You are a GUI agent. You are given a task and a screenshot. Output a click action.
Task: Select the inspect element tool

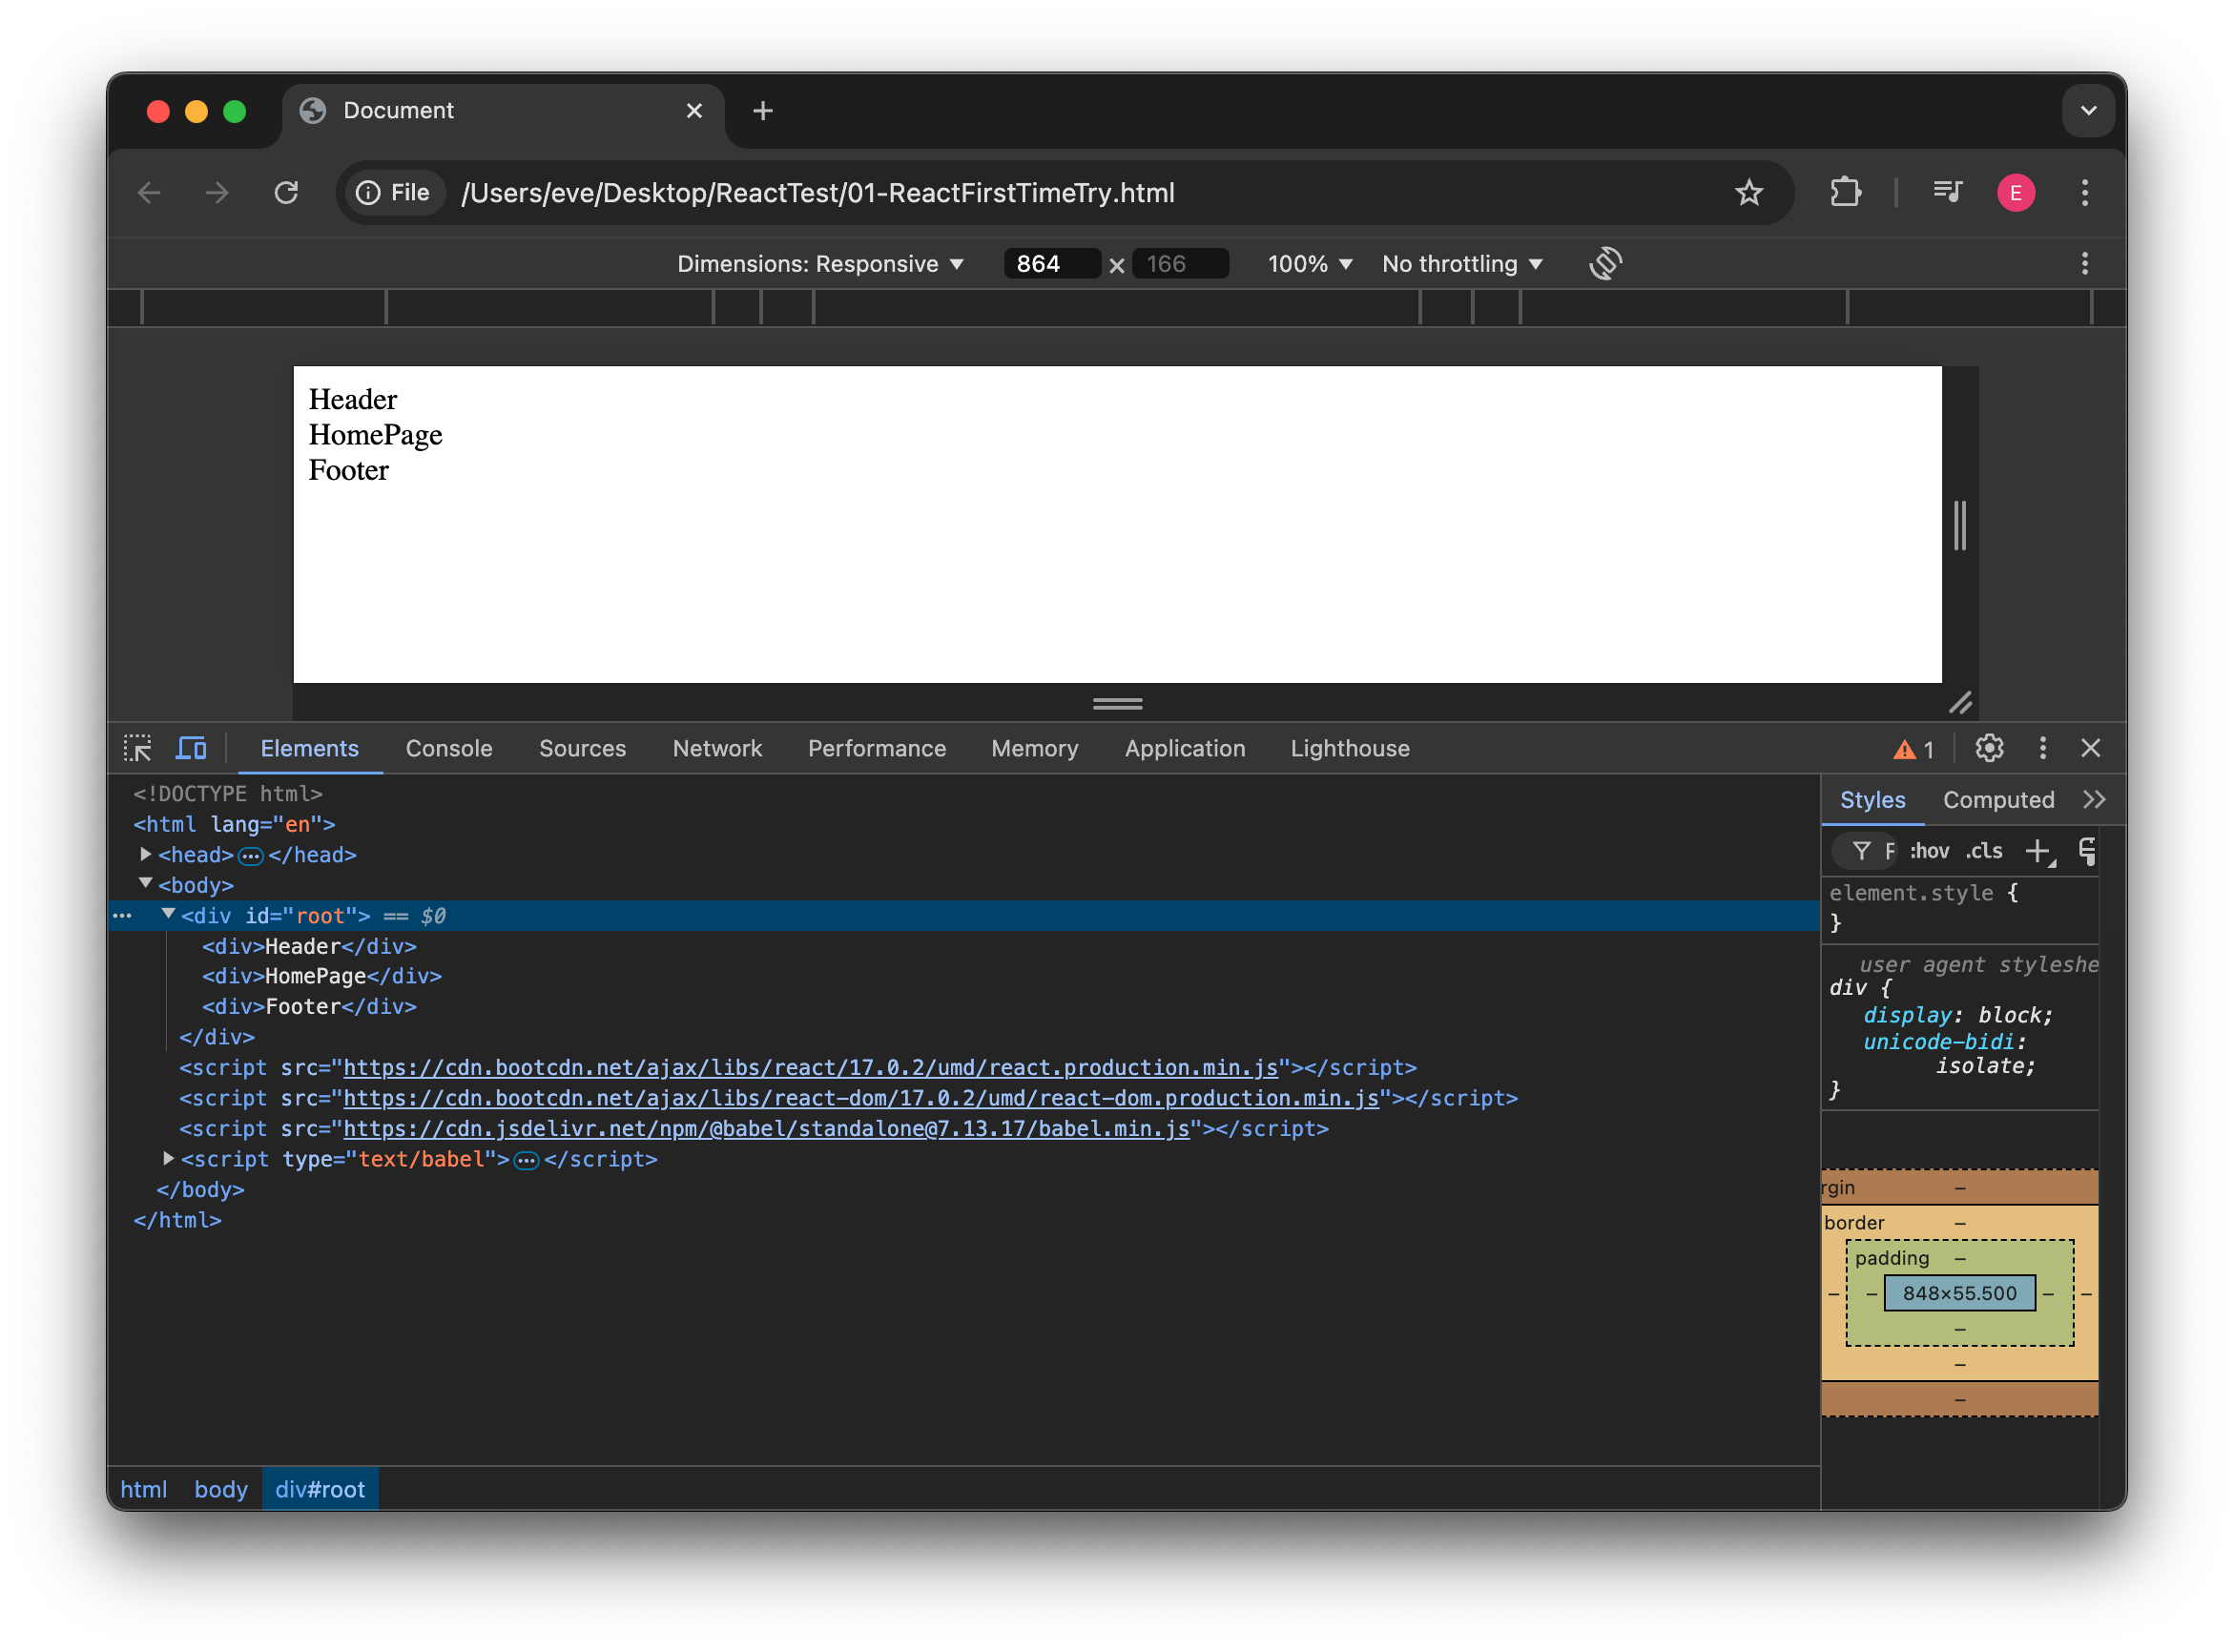(138, 748)
